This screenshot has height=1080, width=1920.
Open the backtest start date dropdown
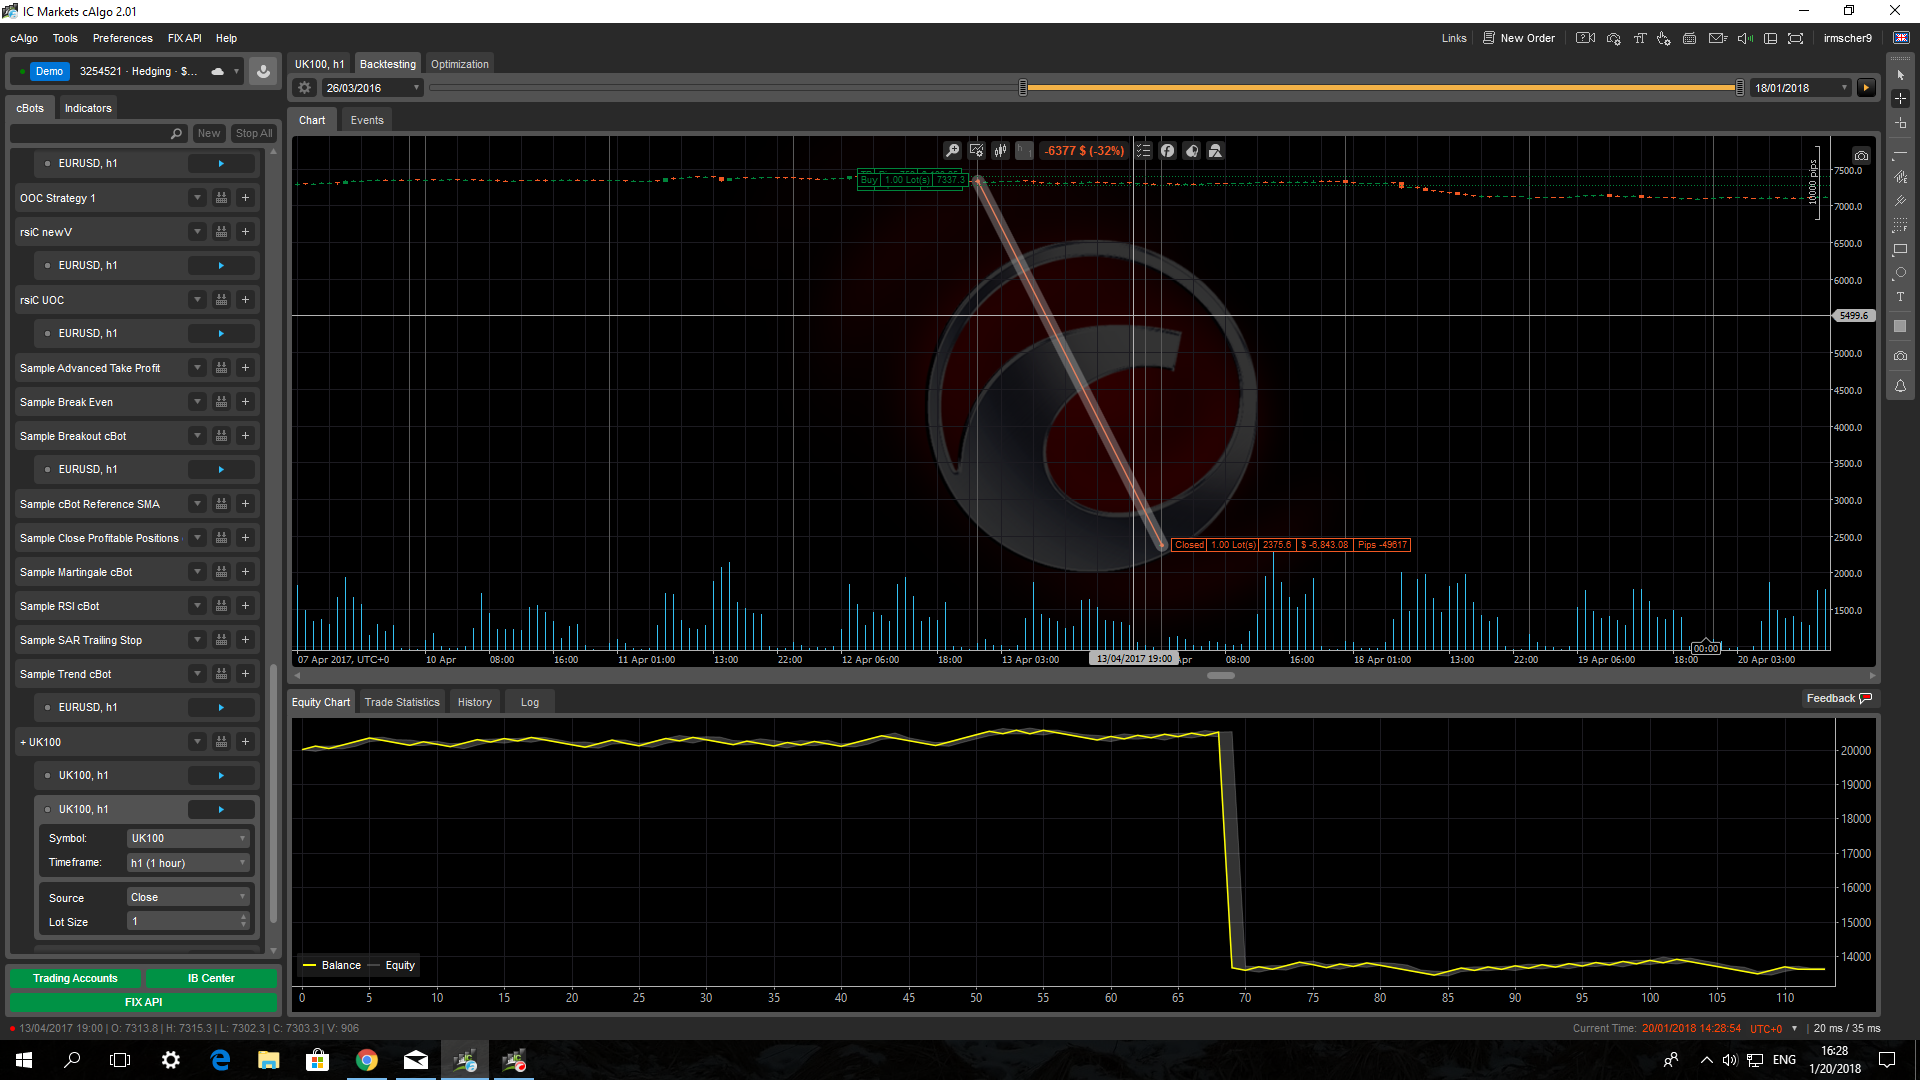[417, 88]
